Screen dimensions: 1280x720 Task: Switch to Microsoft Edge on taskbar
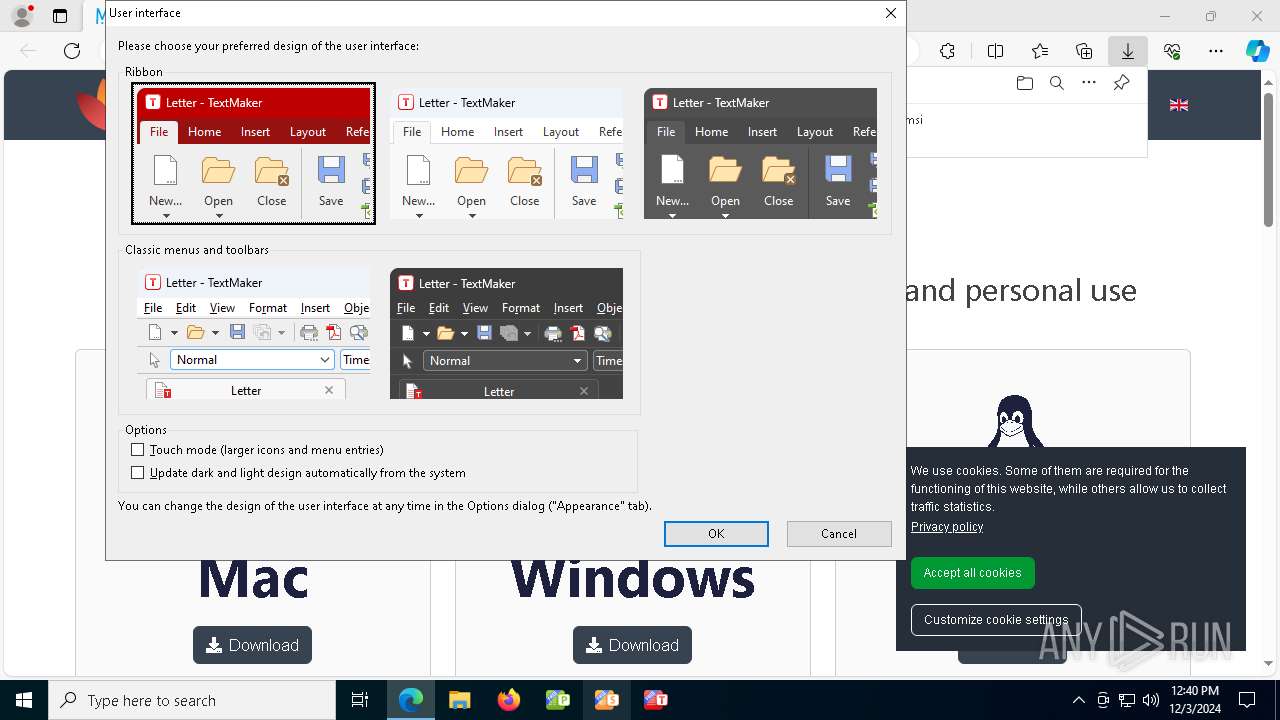coord(411,700)
